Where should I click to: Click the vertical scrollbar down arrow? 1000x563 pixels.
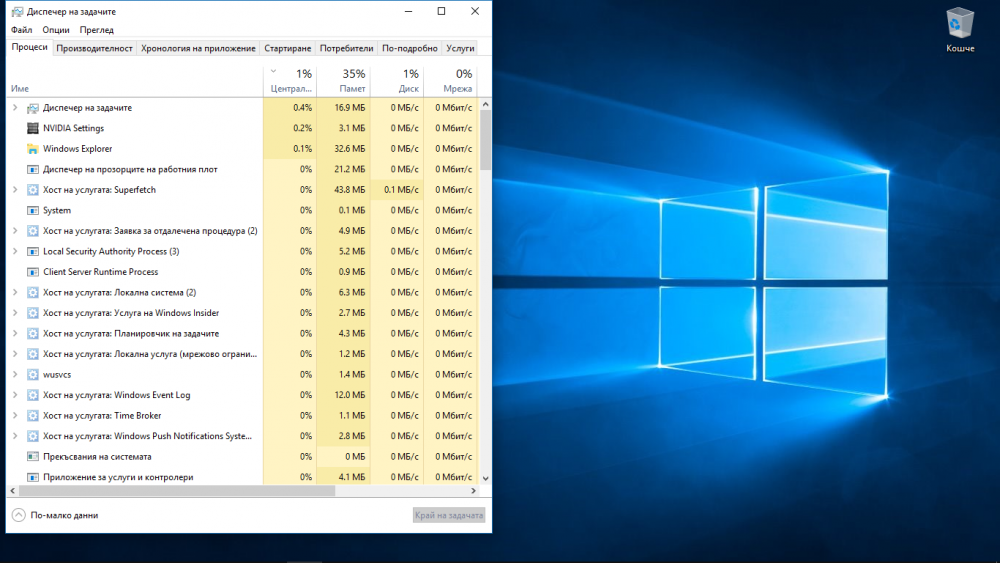click(x=485, y=478)
